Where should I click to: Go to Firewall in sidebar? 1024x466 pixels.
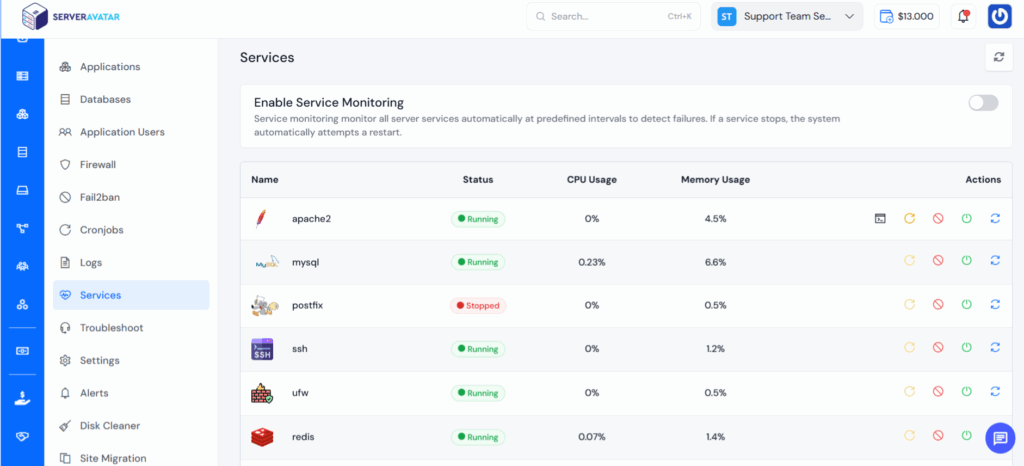(x=97, y=164)
